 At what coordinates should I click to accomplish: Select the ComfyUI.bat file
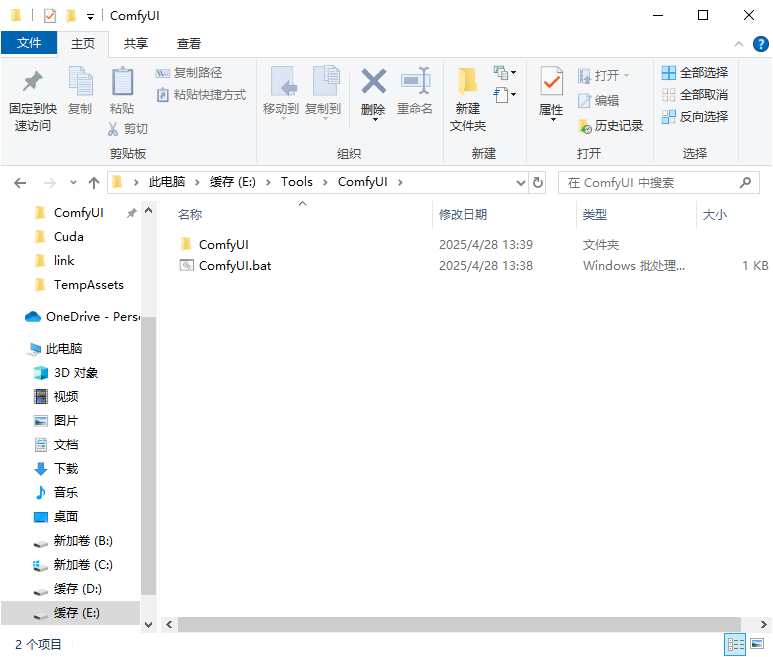[x=235, y=266]
